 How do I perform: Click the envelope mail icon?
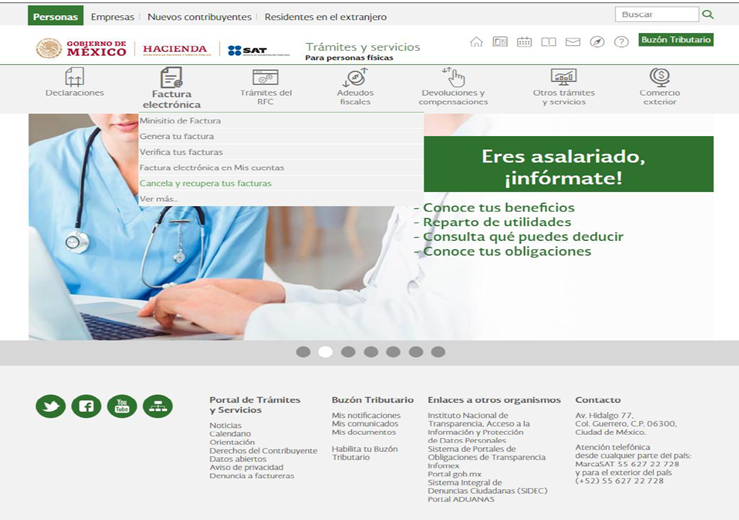pos(573,42)
